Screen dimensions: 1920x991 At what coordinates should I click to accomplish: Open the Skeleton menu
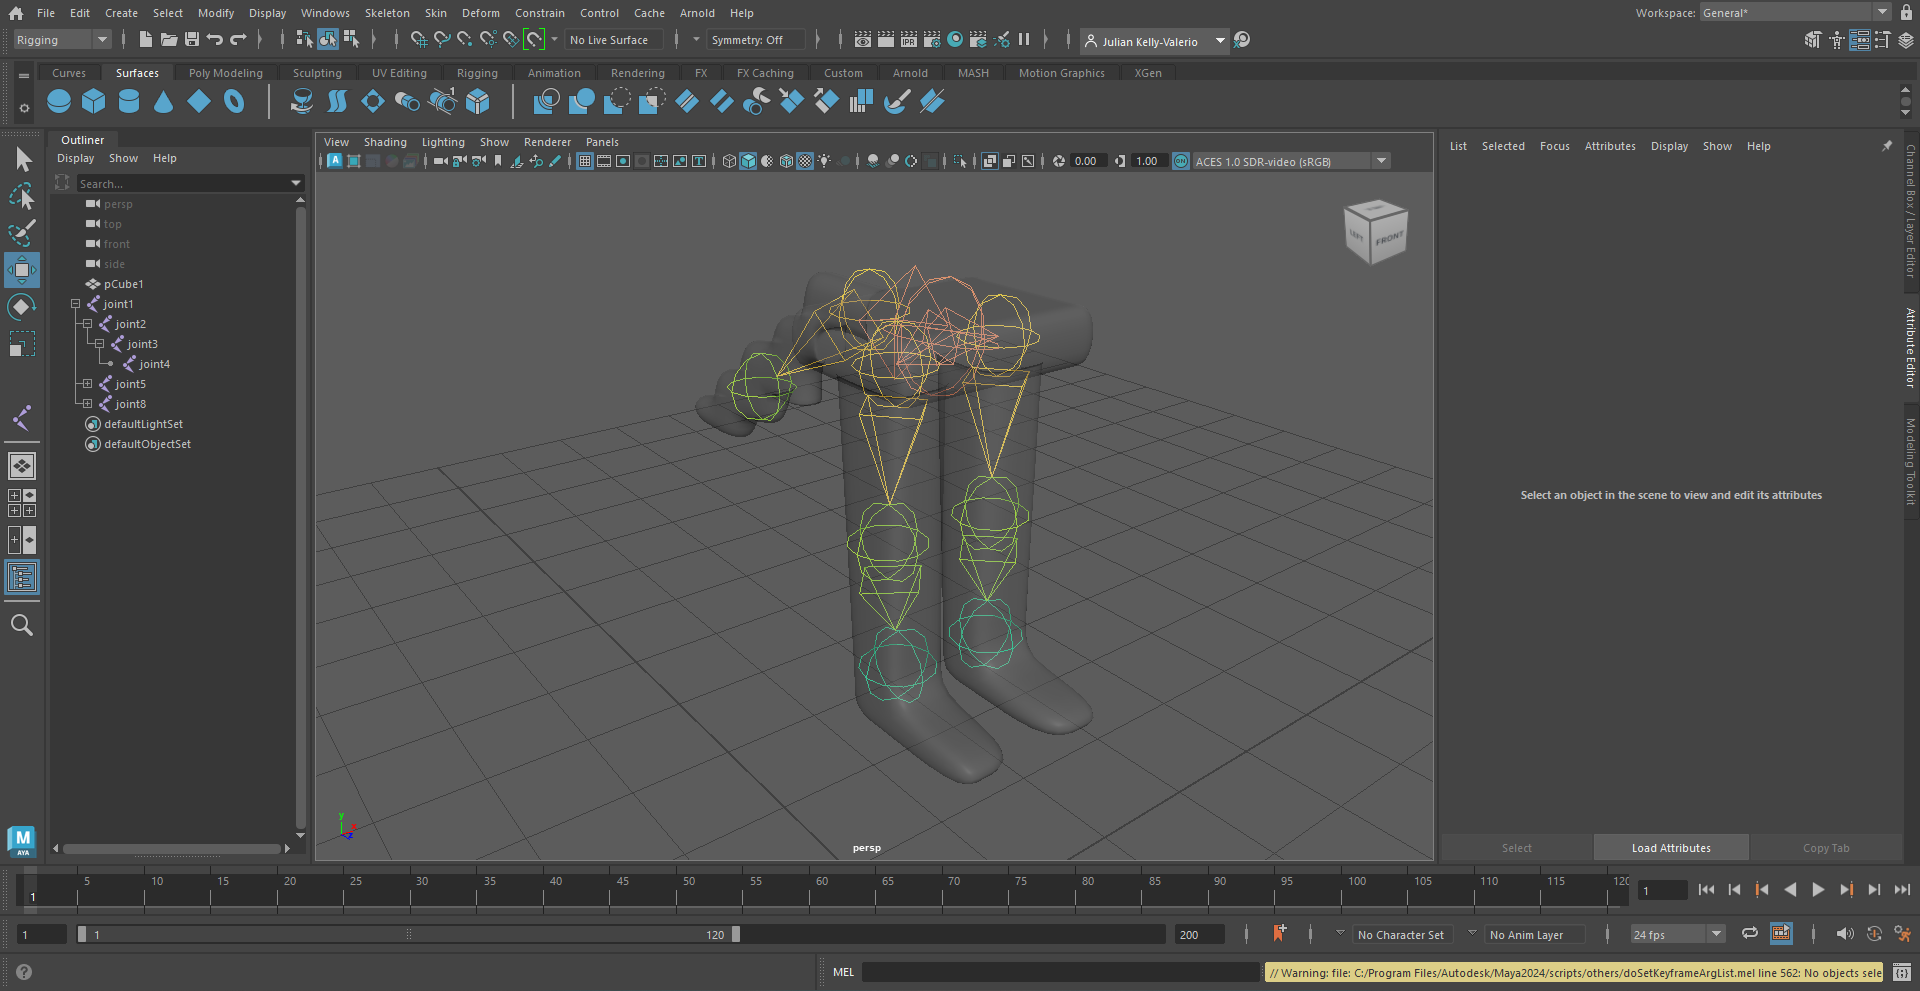(x=387, y=13)
